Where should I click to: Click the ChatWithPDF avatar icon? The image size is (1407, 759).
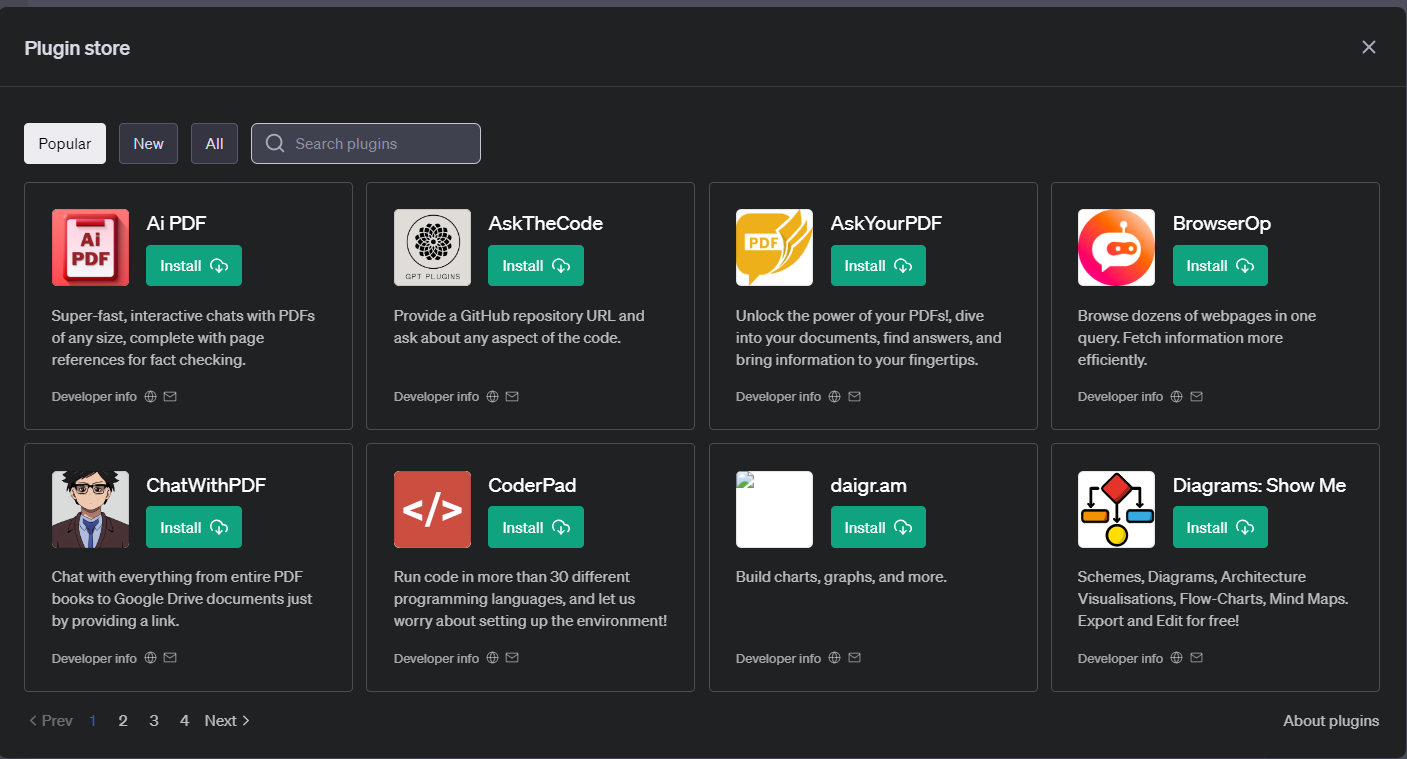[x=90, y=509]
